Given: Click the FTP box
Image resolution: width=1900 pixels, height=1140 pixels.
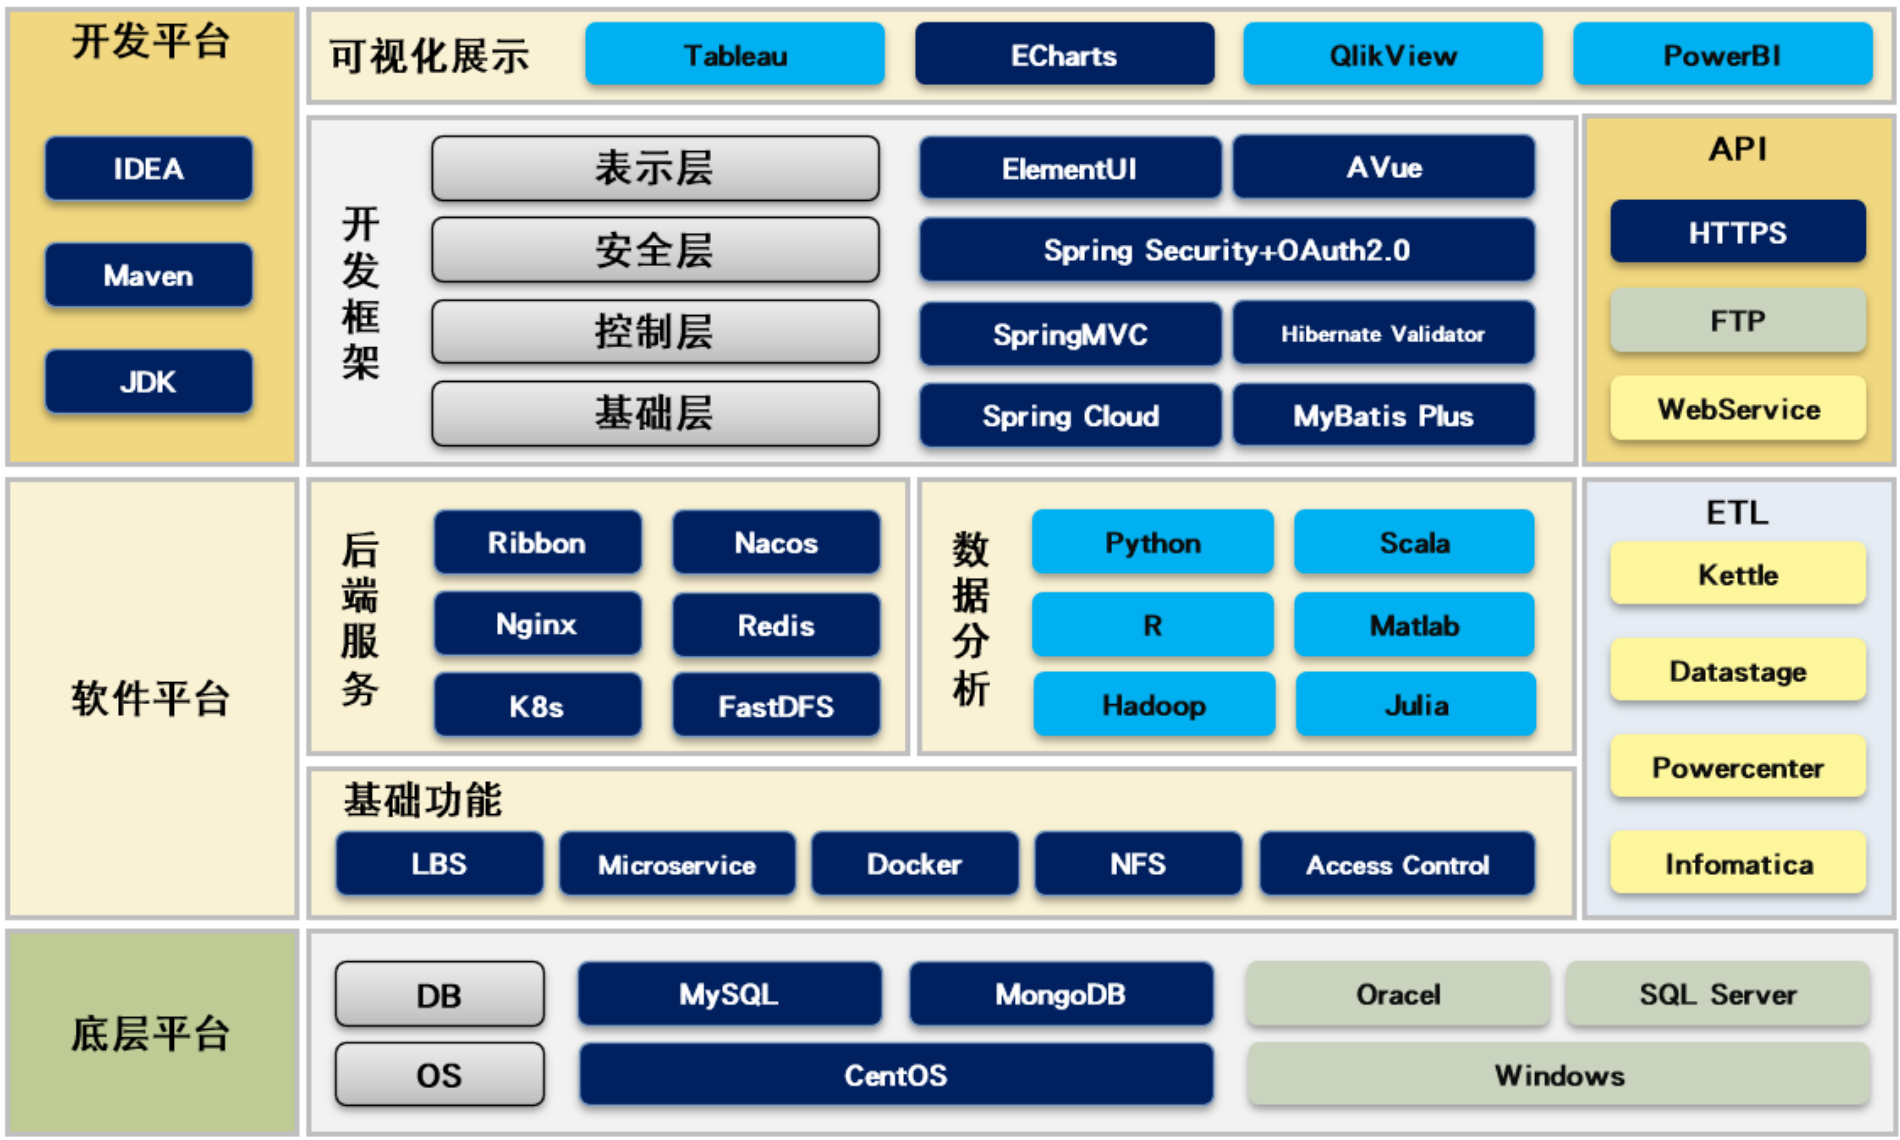Looking at the screenshot, I should [1738, 320].
